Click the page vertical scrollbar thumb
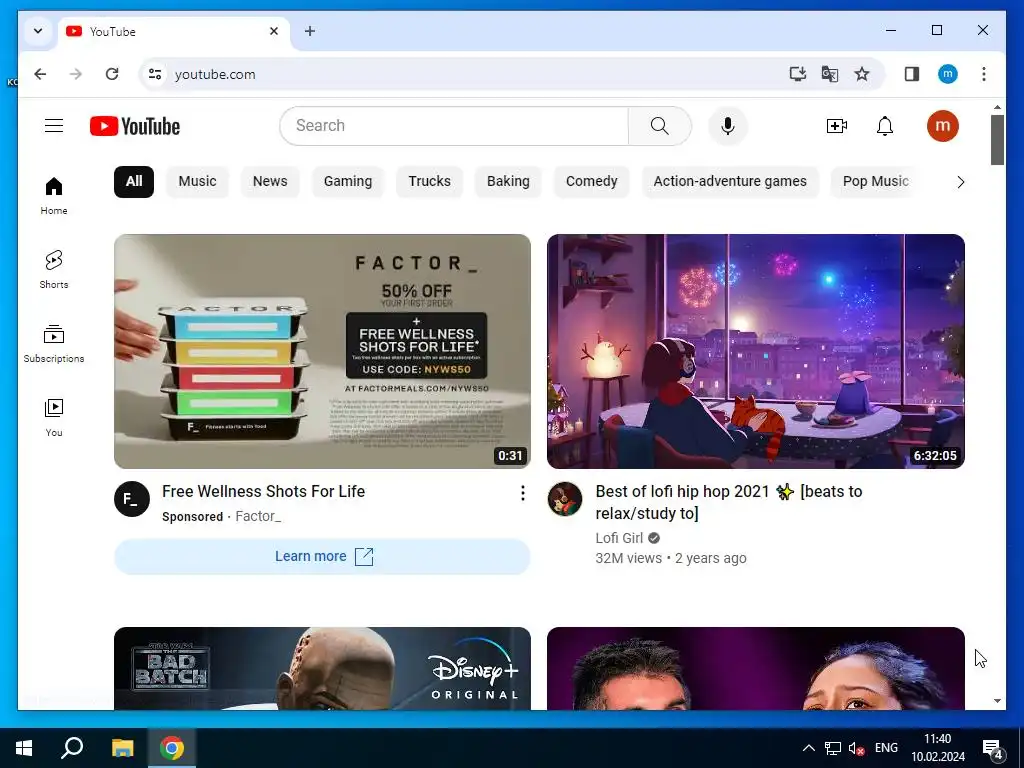 pos(997,140)
